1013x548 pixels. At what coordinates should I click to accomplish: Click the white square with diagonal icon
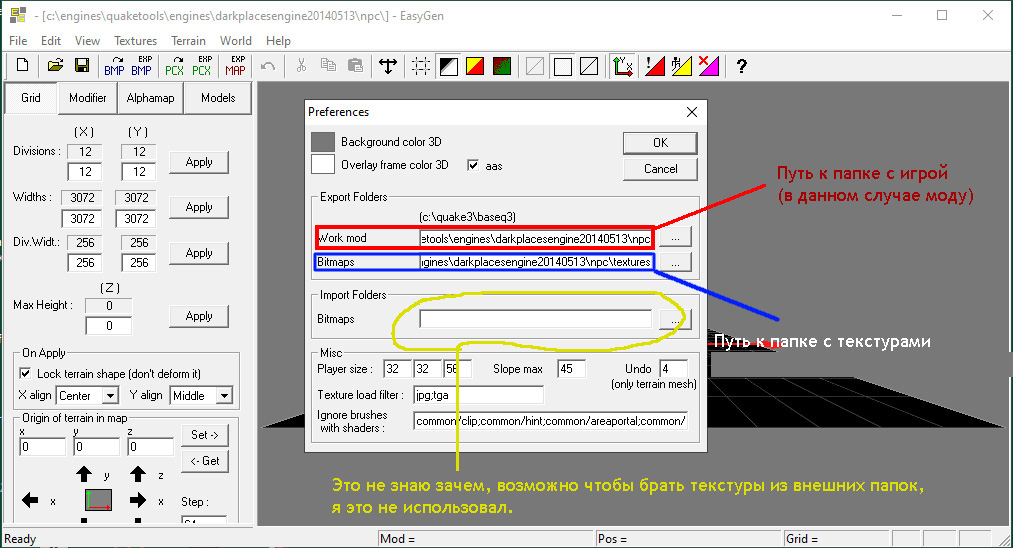click(x=589, y=66)
